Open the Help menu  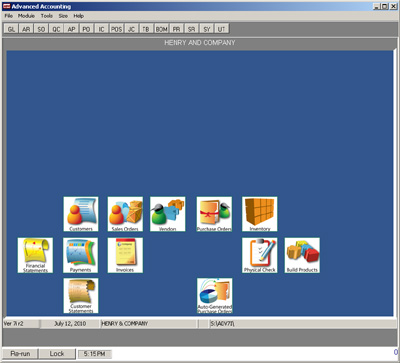point(79,16)
